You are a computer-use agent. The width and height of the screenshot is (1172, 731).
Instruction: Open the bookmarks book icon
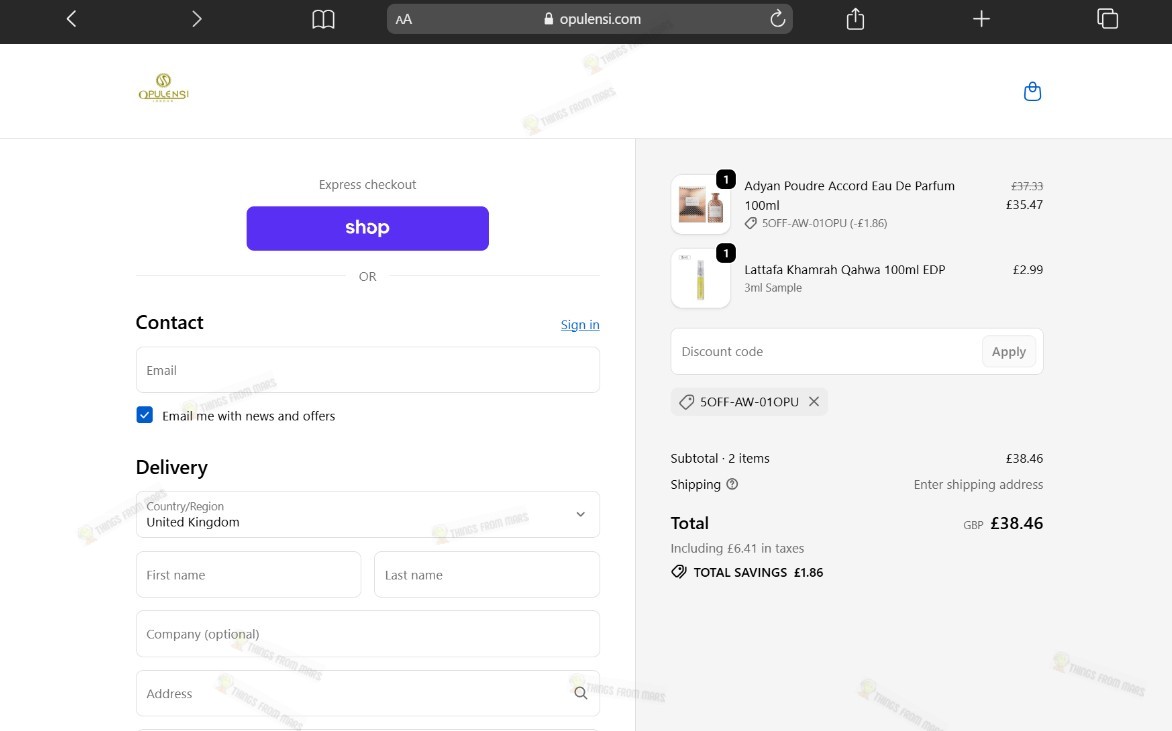click(x=323, y=19)
